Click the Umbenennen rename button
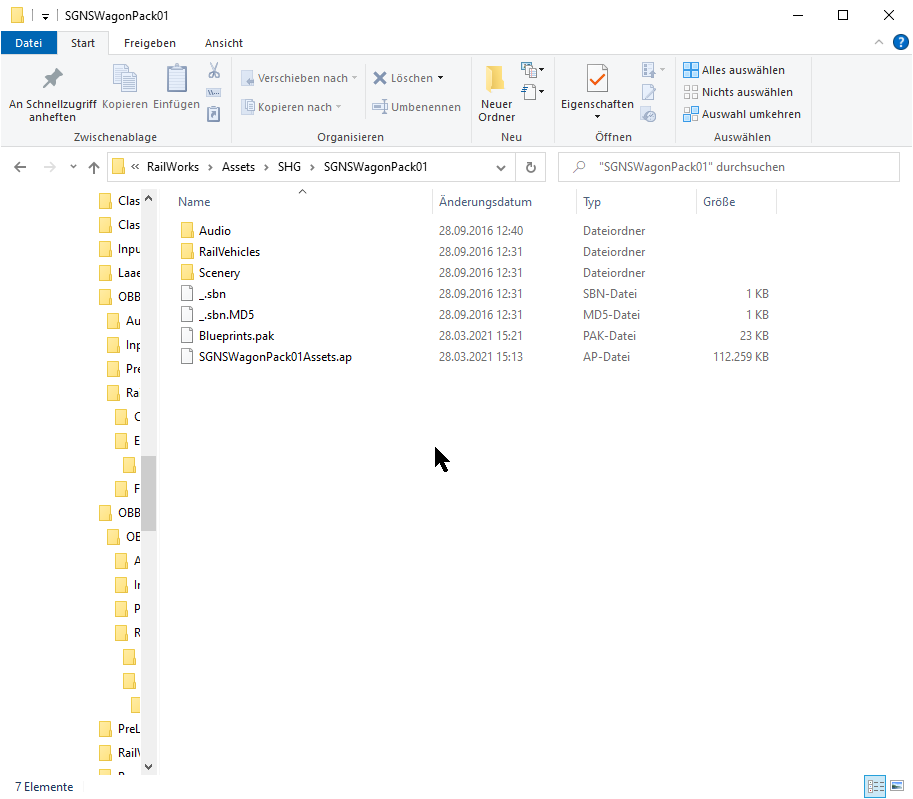 (417, 107)
